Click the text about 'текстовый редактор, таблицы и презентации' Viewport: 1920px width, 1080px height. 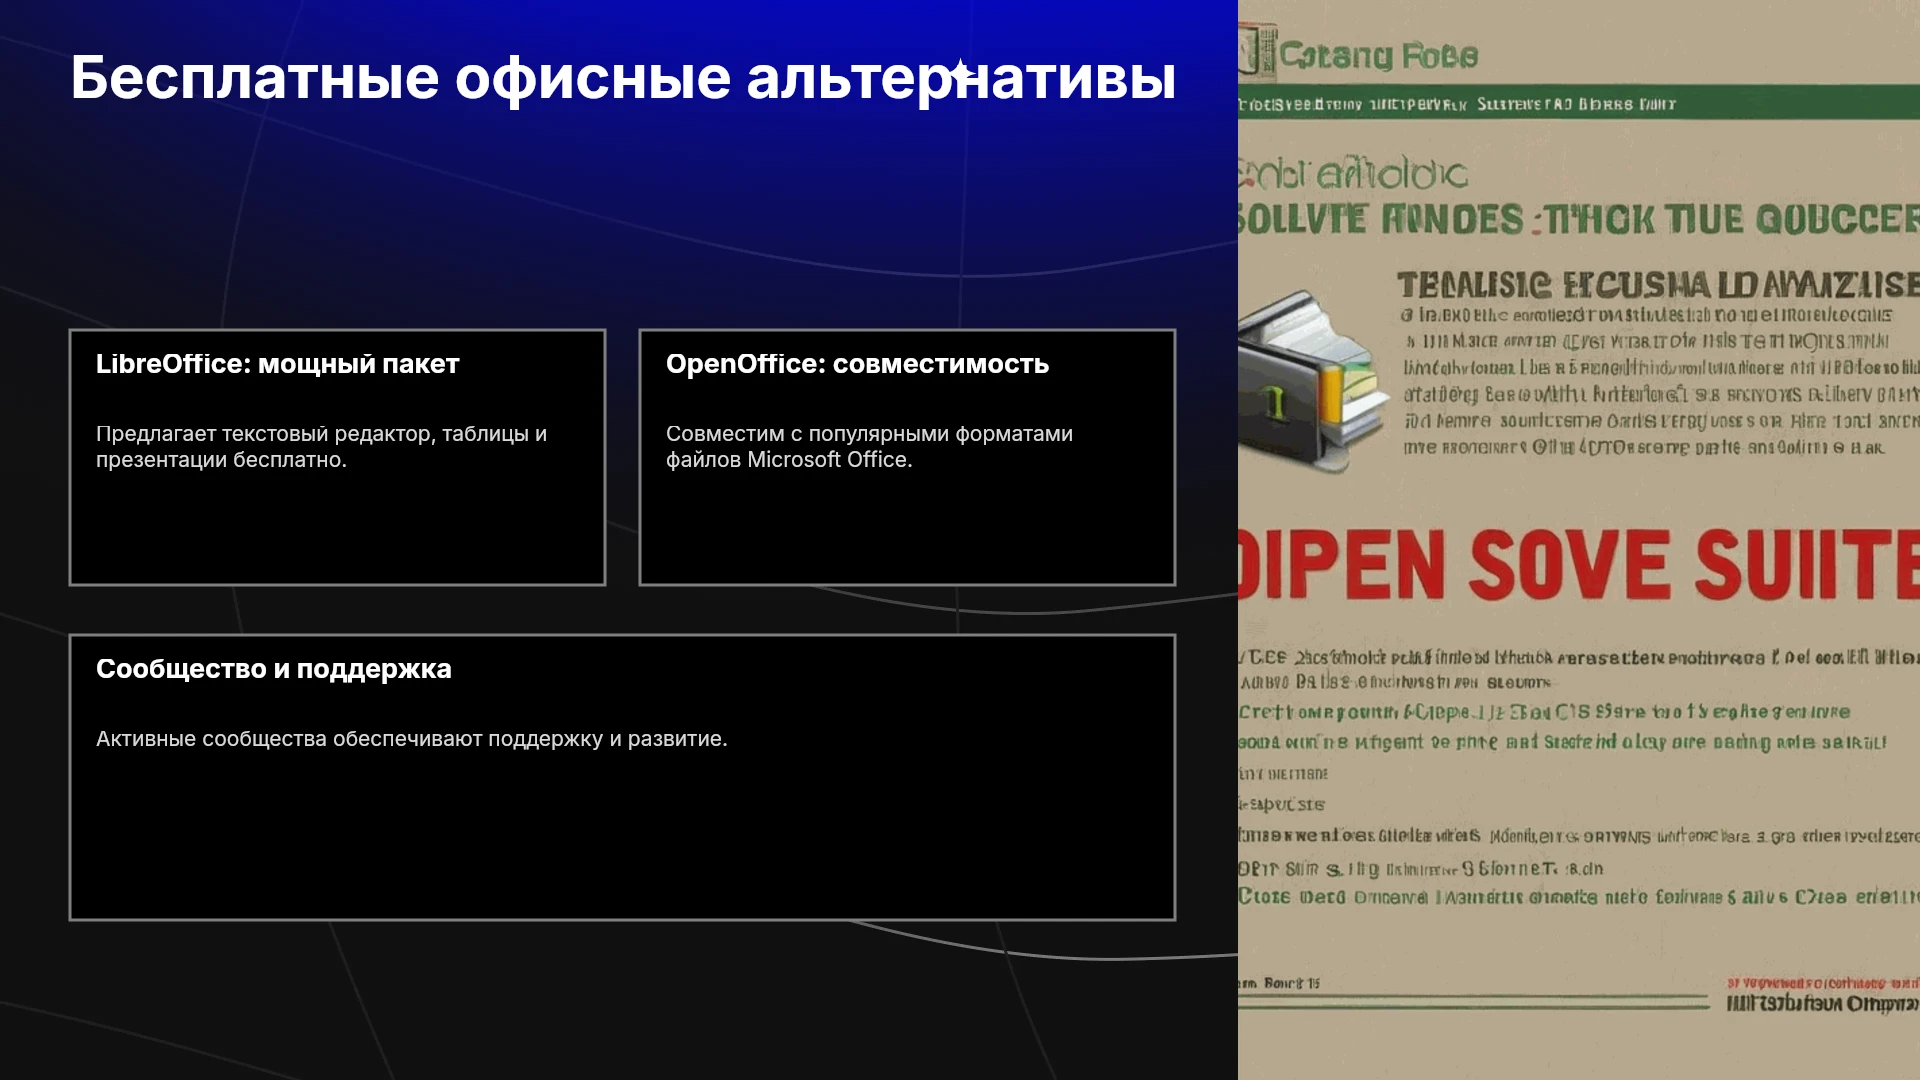(321, 447)
